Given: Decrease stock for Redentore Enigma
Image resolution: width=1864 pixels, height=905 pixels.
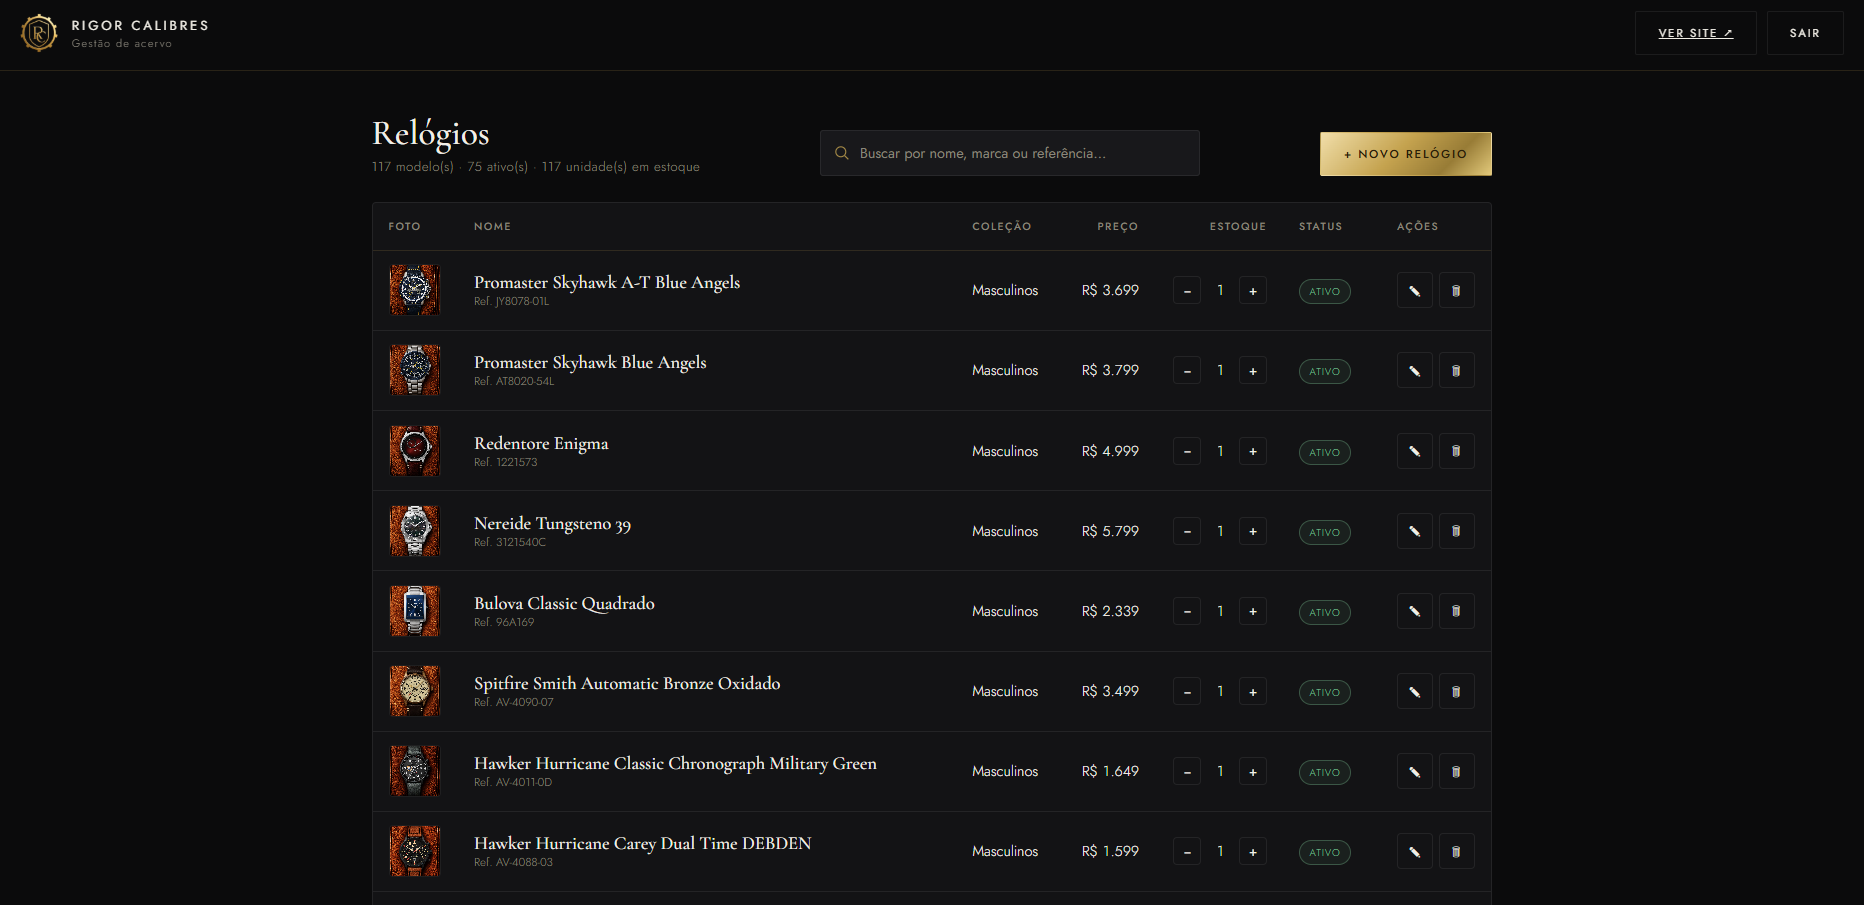Looking at the screenshot, I should [1187, 451].
